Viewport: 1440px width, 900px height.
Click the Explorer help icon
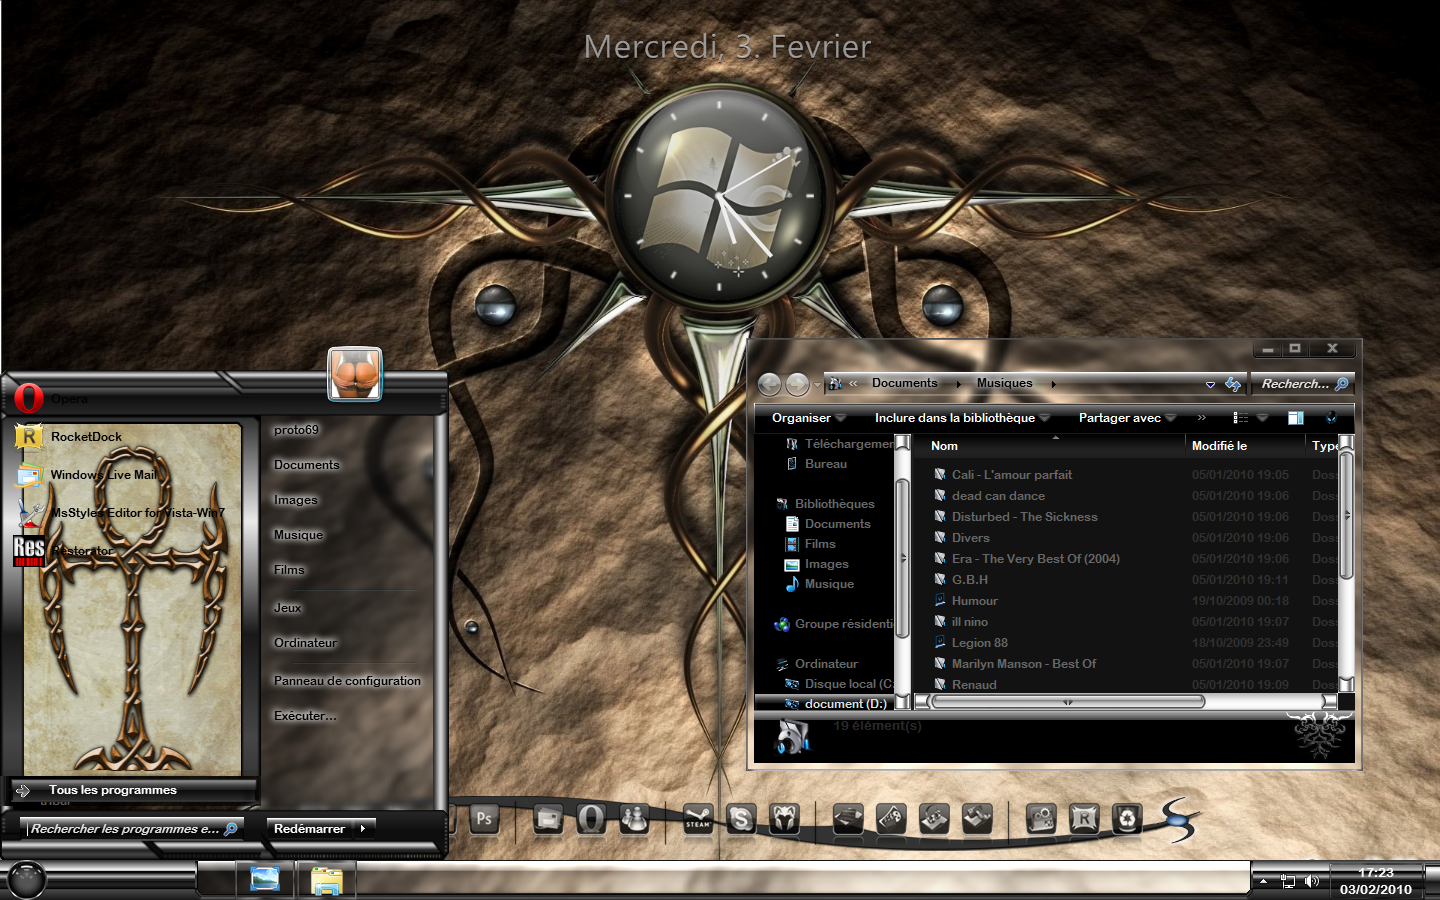[x=1331, y=418]
